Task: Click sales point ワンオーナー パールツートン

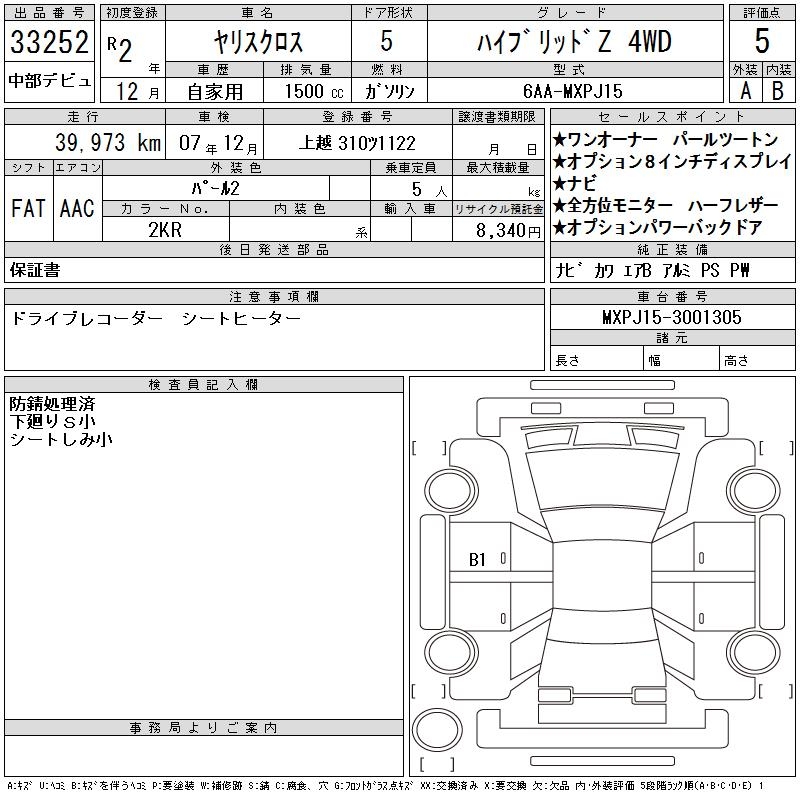Action: click(x=665, y=139)
